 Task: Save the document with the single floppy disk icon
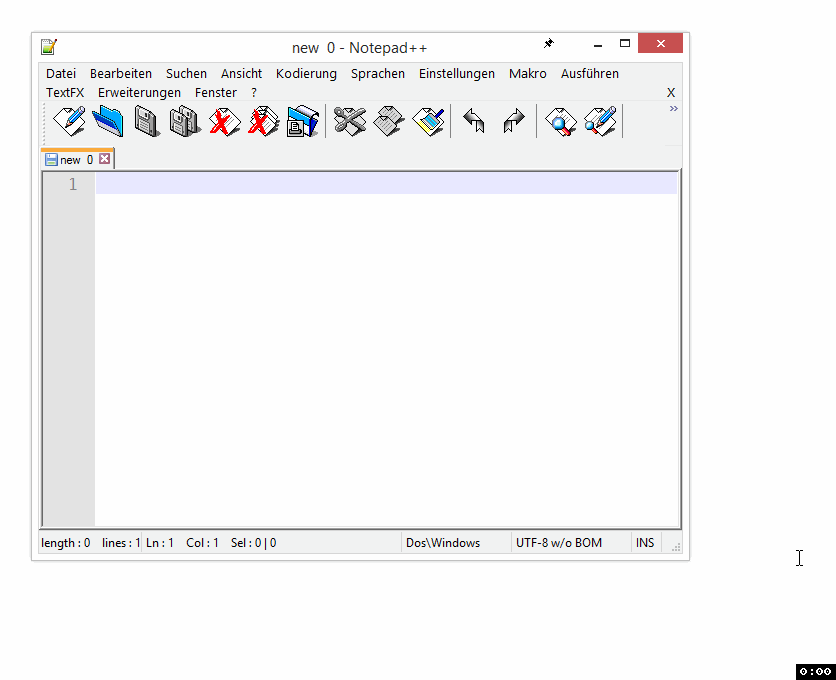click(146, 122)
